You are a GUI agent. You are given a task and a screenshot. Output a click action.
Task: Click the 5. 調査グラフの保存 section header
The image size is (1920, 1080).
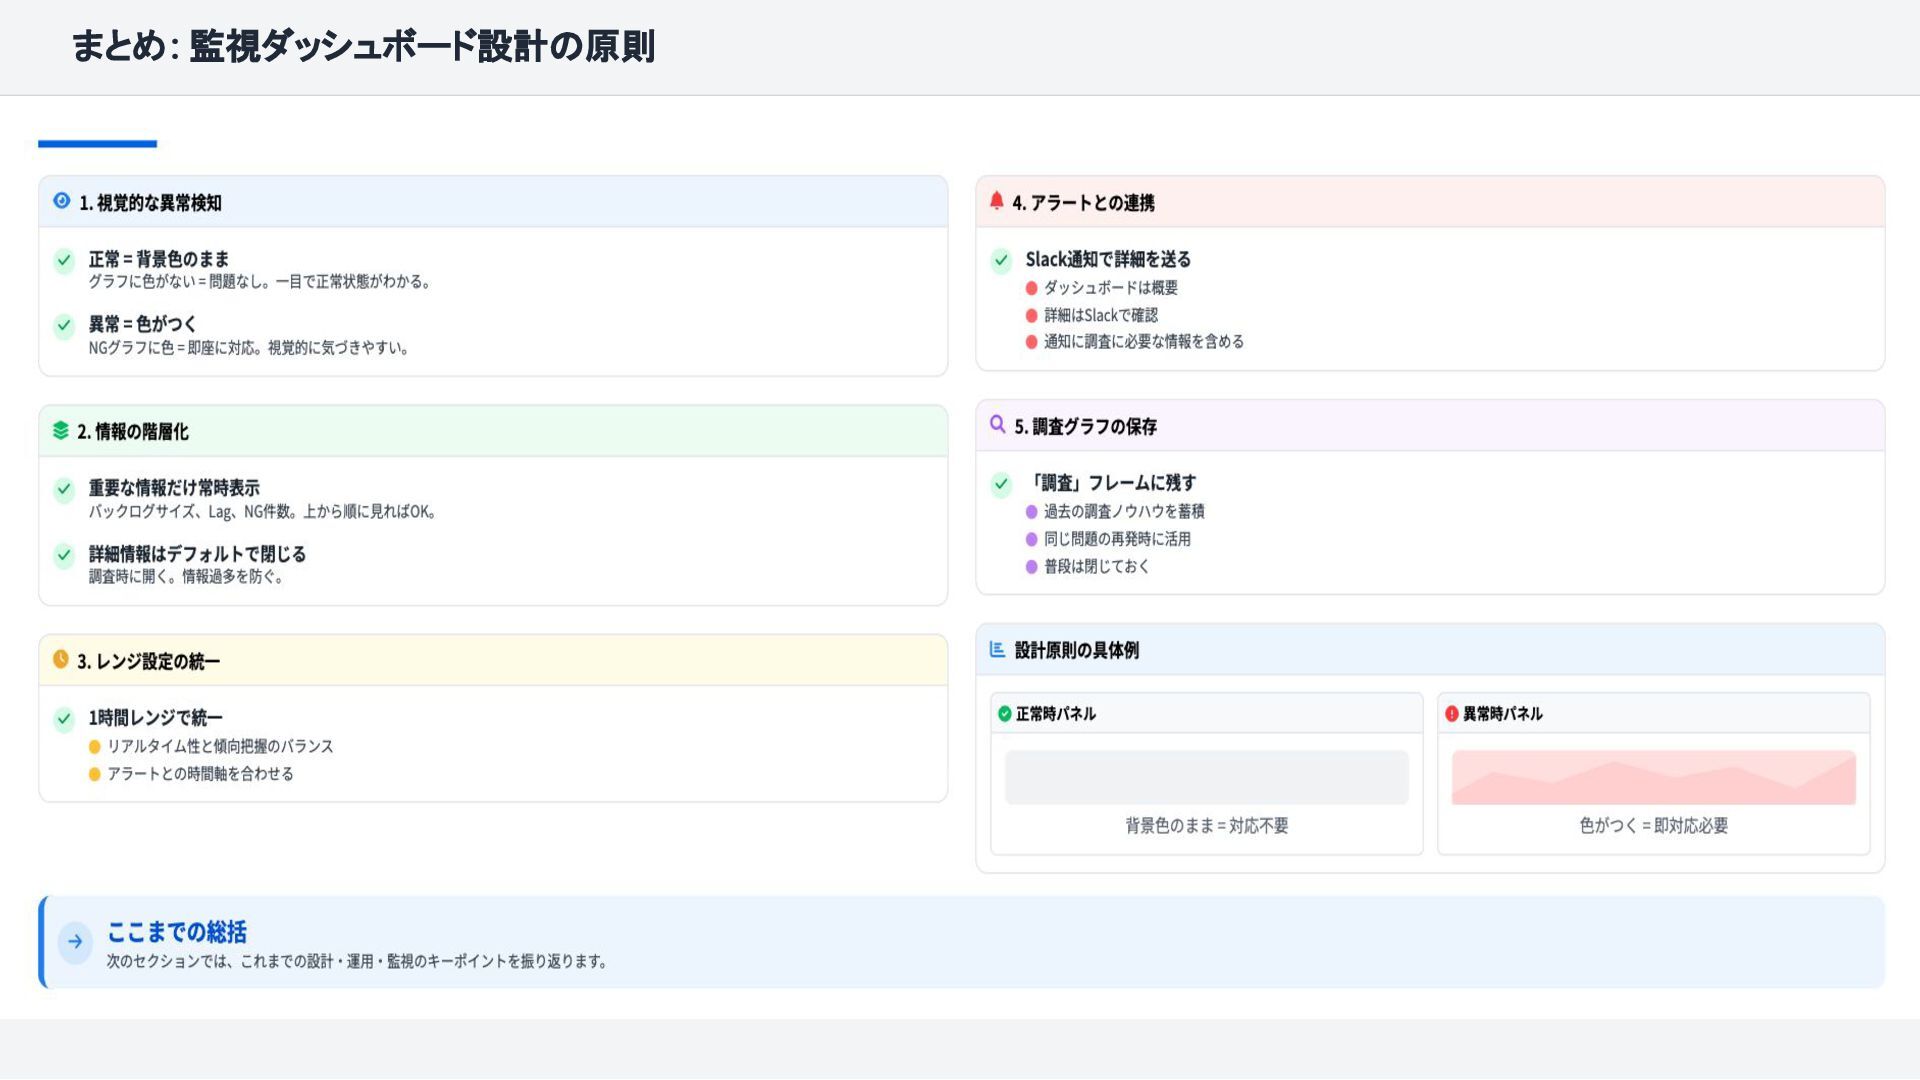[1085, 427]
